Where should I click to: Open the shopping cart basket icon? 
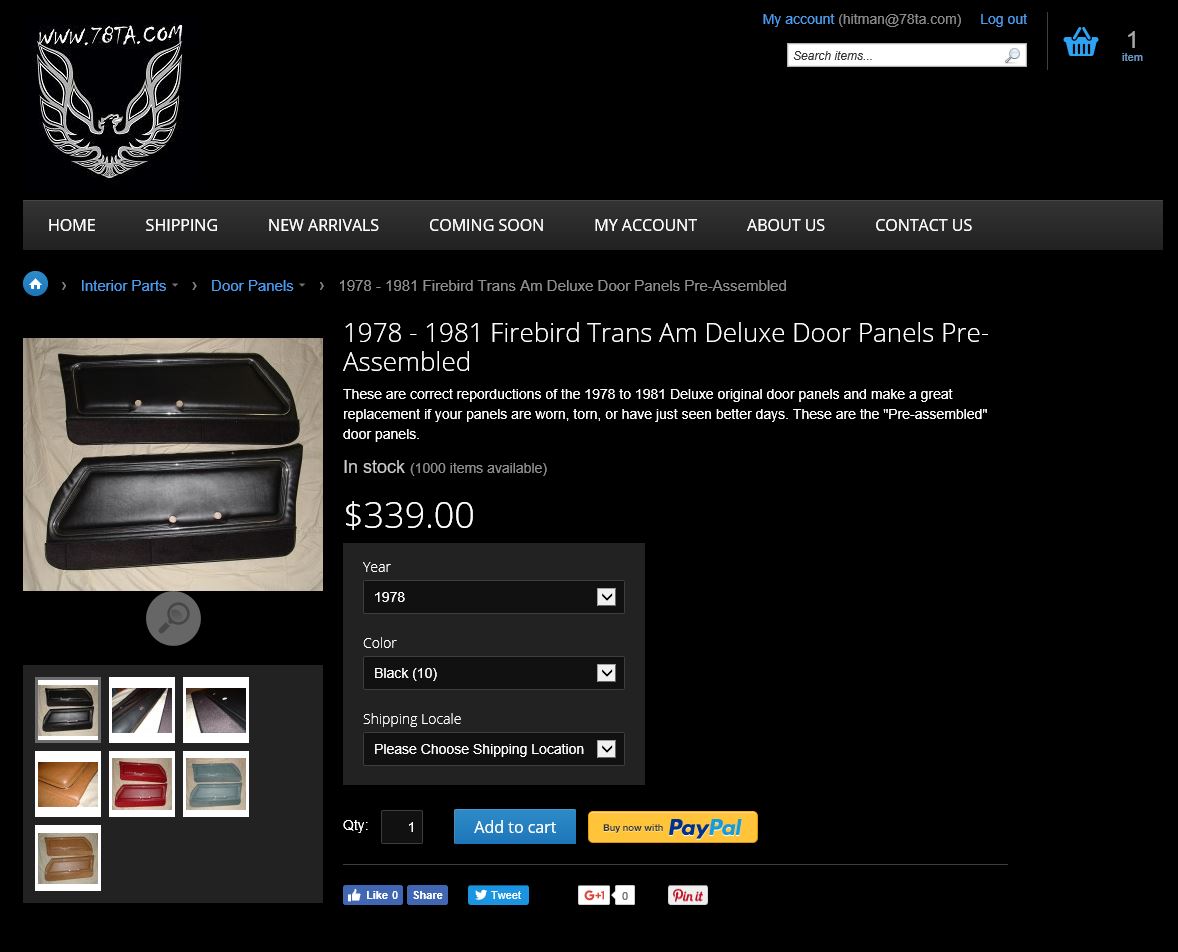[x=1080, y=42]
